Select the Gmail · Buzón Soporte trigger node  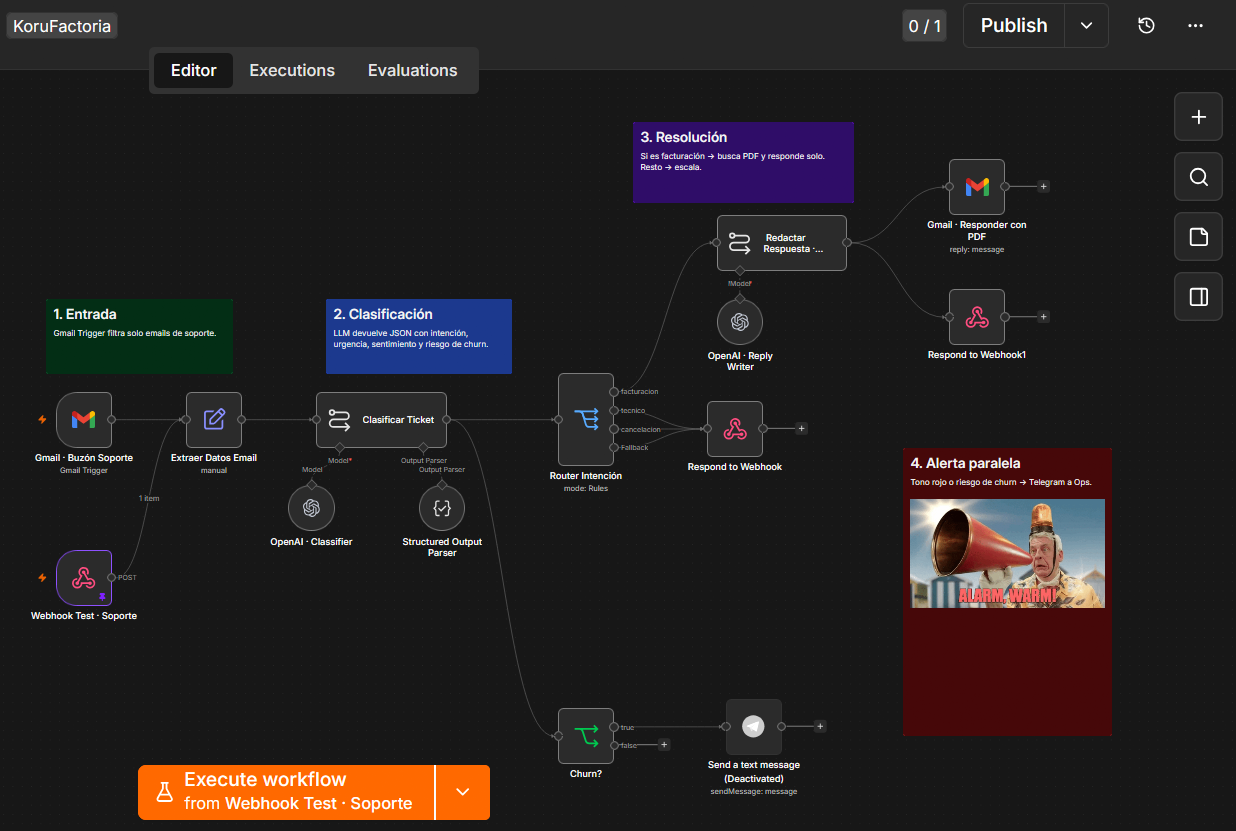pos(84,420)
